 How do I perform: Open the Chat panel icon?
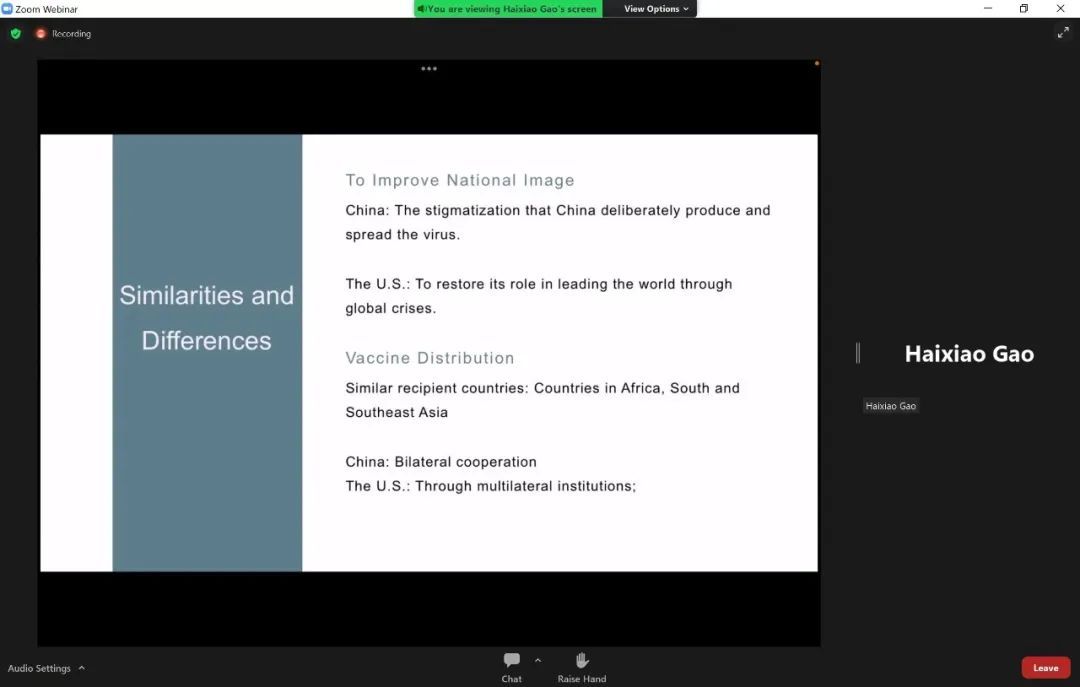click(512, 660)
